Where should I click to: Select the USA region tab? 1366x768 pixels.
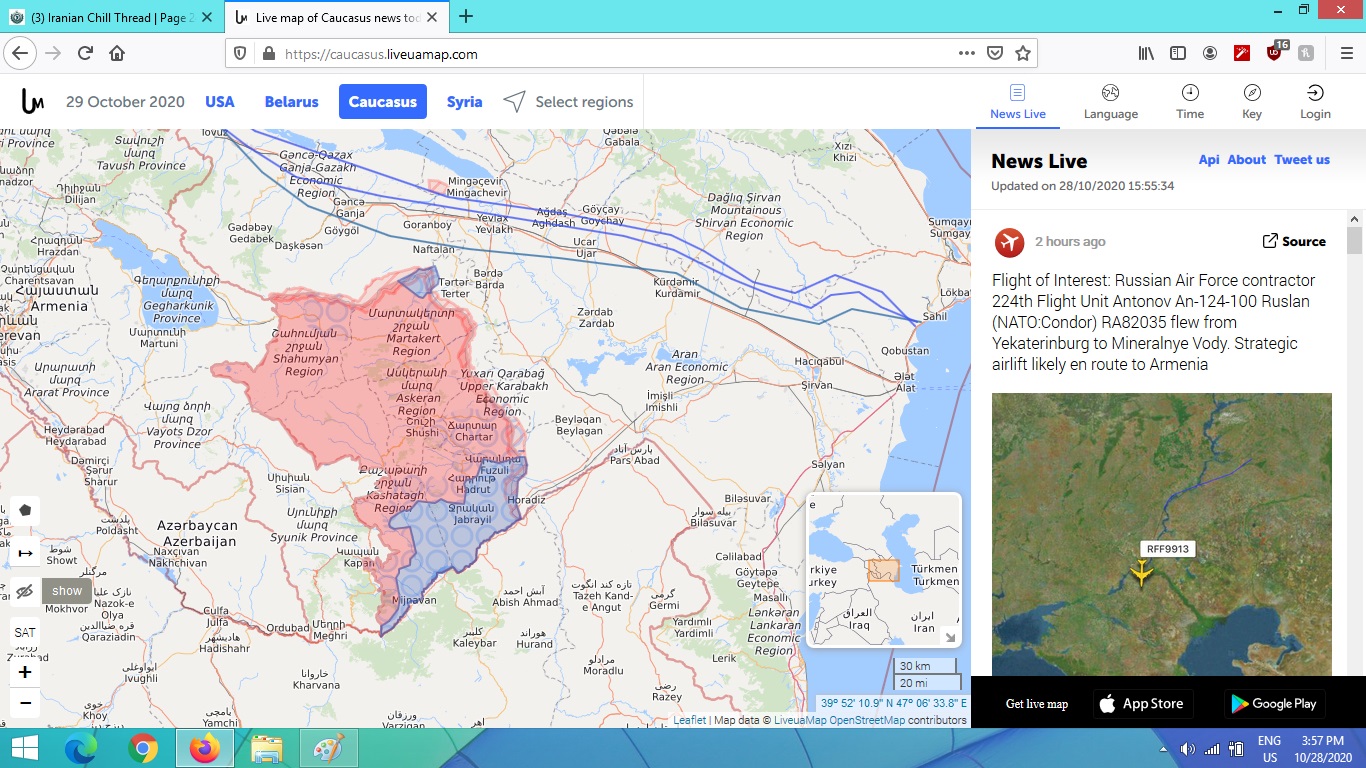pyautogui.click(x=220, y=102)
